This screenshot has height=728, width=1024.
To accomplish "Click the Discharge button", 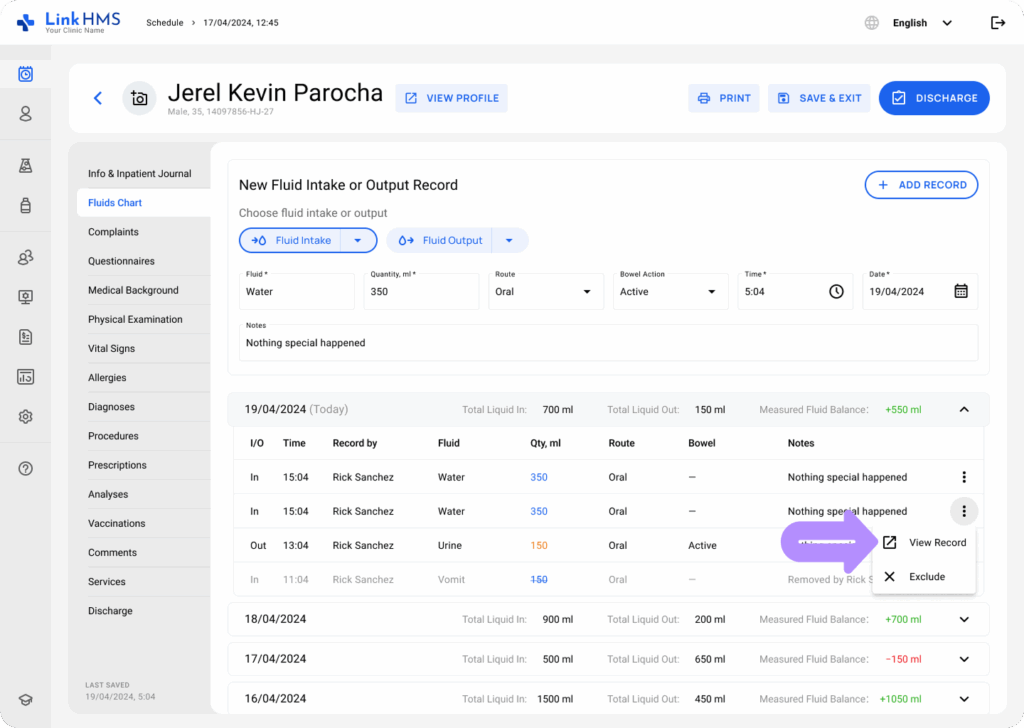I will [934, 98].
